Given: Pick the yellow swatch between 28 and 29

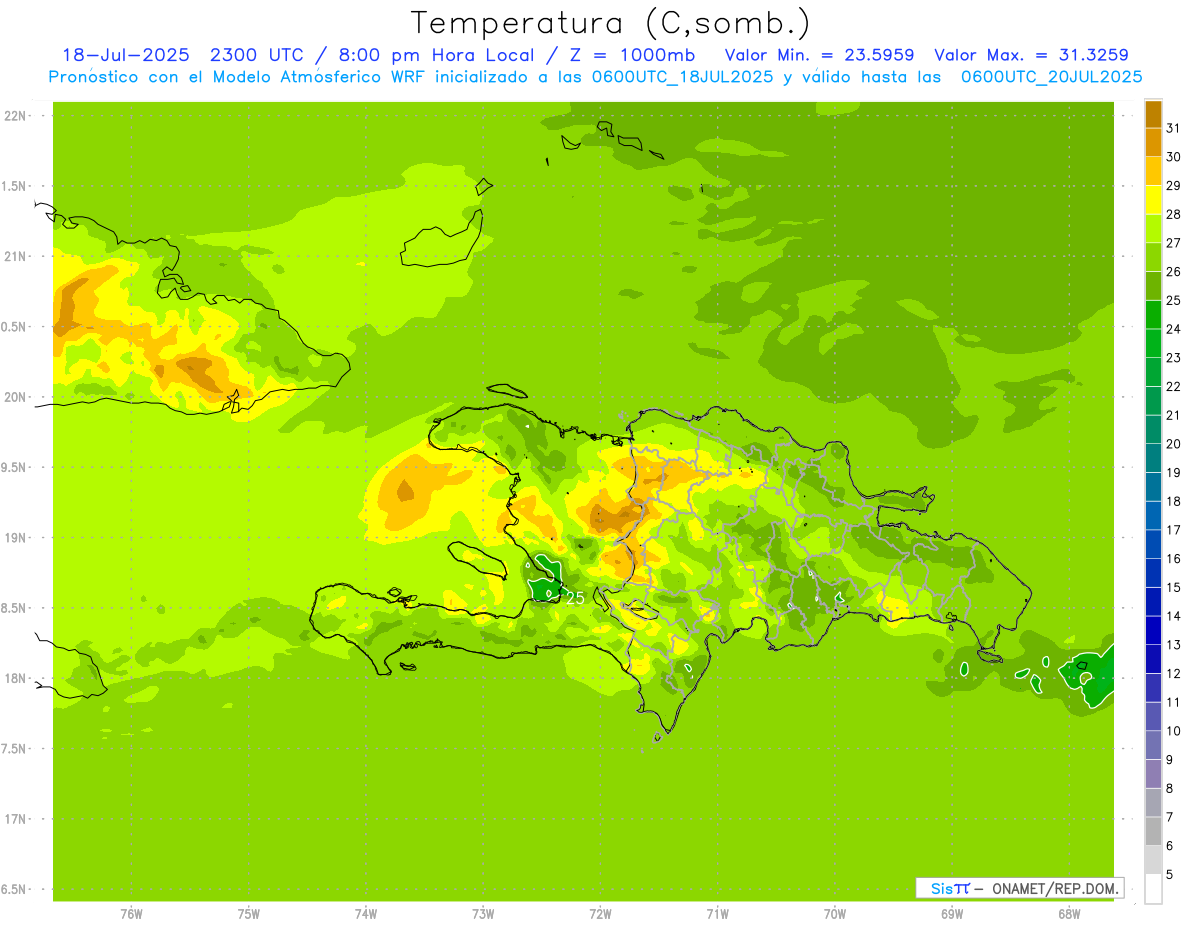Looking at the screenshot, I should [x=1153, y=200].
